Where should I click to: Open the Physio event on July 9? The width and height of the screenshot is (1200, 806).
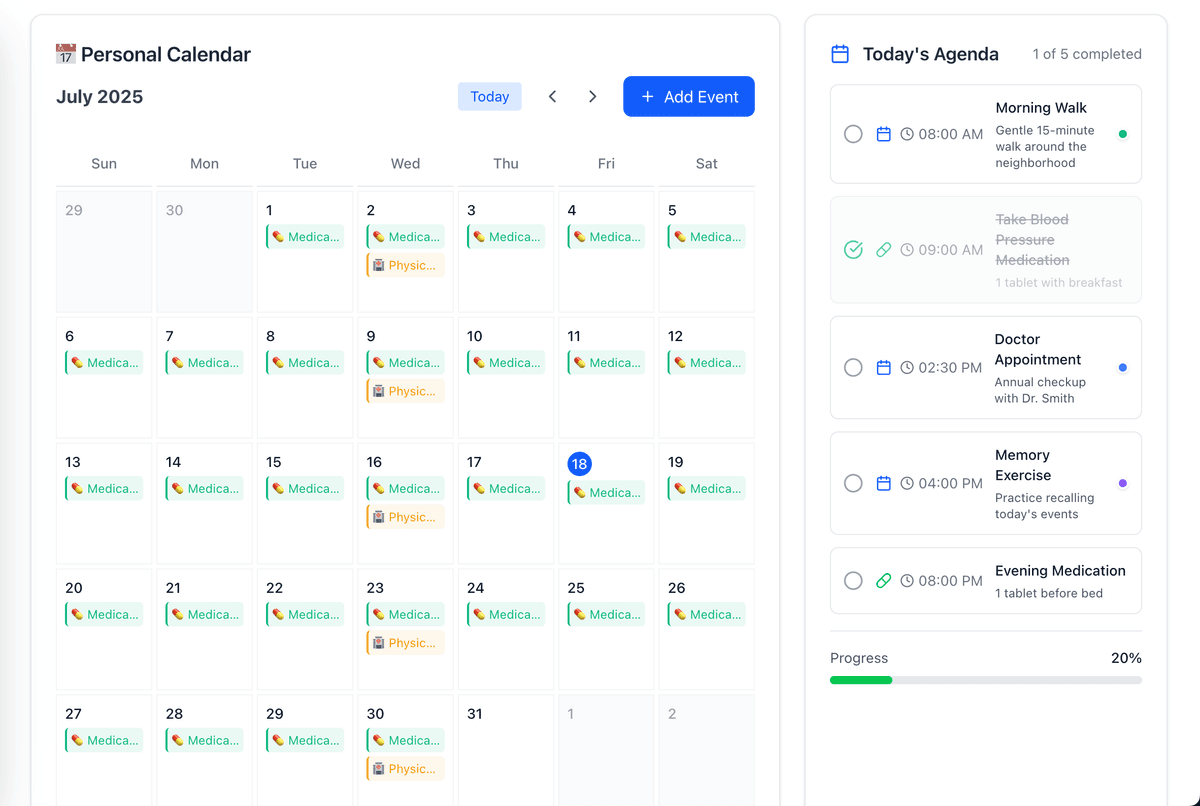(405, 391)
